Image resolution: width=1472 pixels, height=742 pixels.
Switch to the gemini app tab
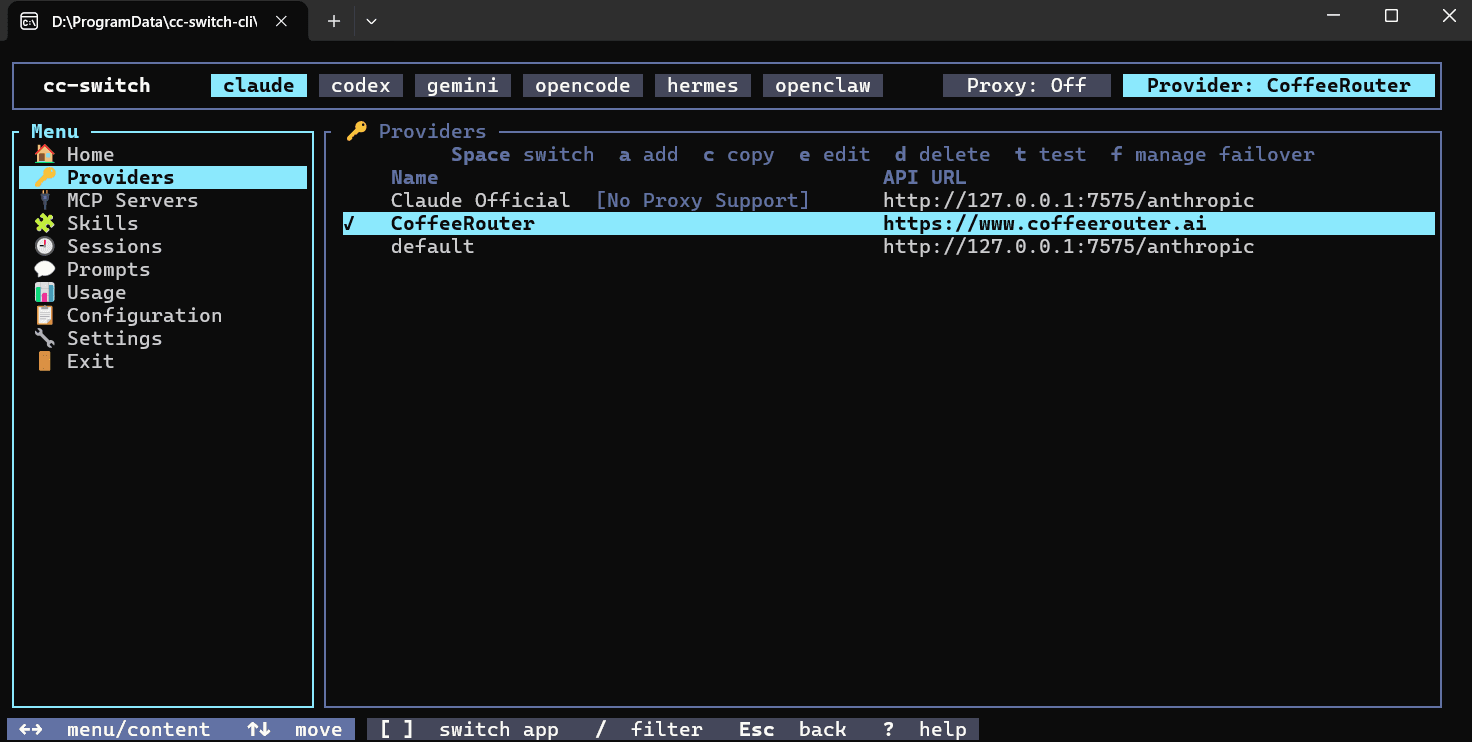point(463,85)
